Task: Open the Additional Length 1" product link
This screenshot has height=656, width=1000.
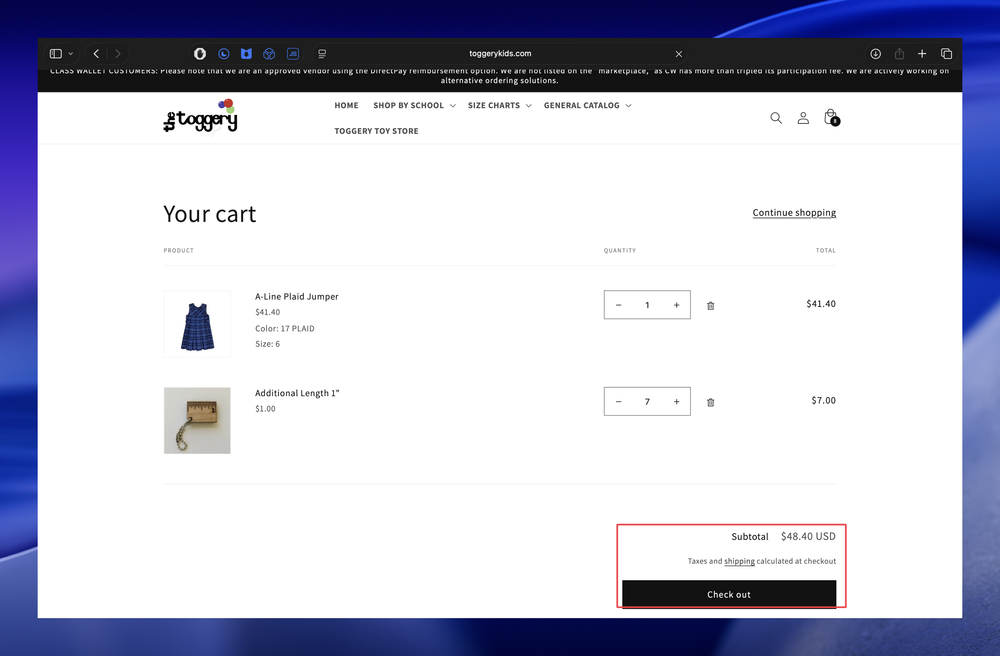Action: (297, 393)
